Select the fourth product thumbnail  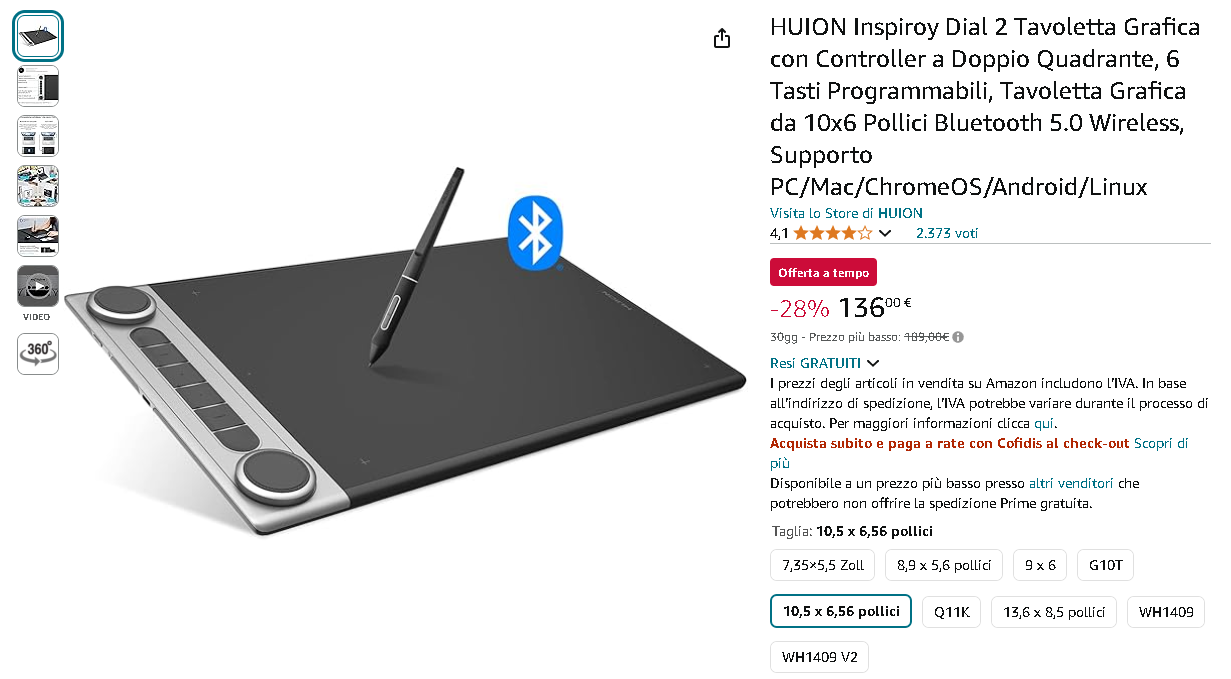pos(38,186)
